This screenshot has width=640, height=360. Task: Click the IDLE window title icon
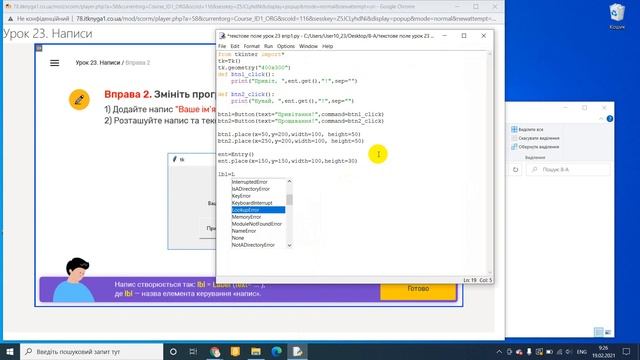pos(222,36)
